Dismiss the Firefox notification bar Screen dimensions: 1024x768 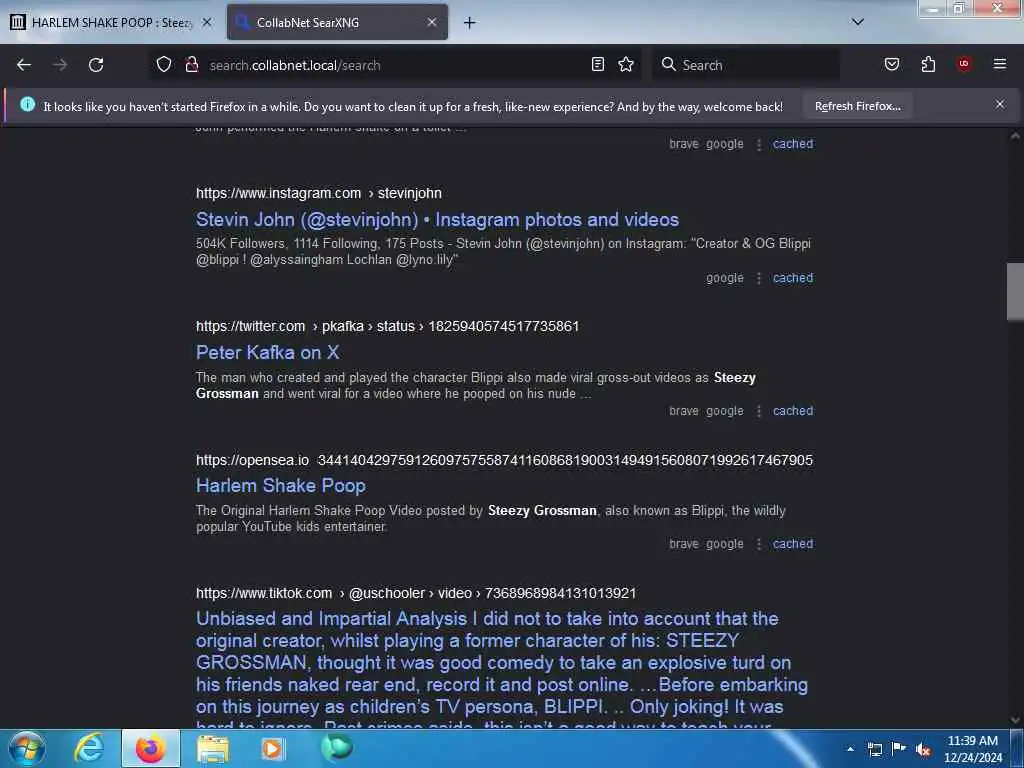(1000, 104)
